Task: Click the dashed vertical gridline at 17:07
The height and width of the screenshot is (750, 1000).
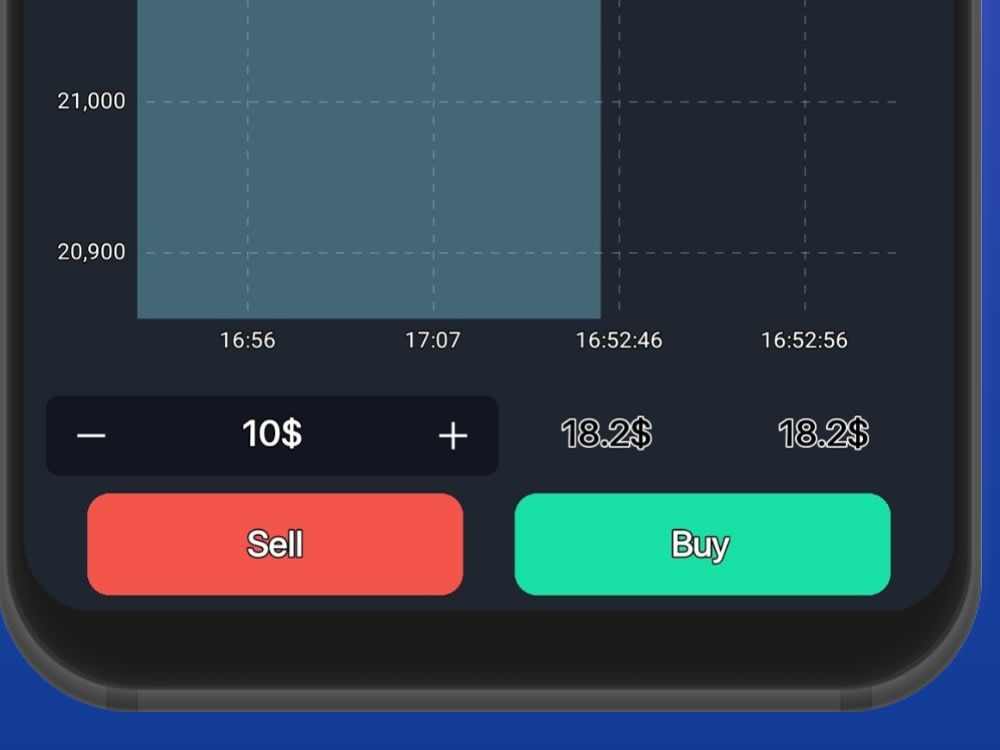Action: click(434, 160)
